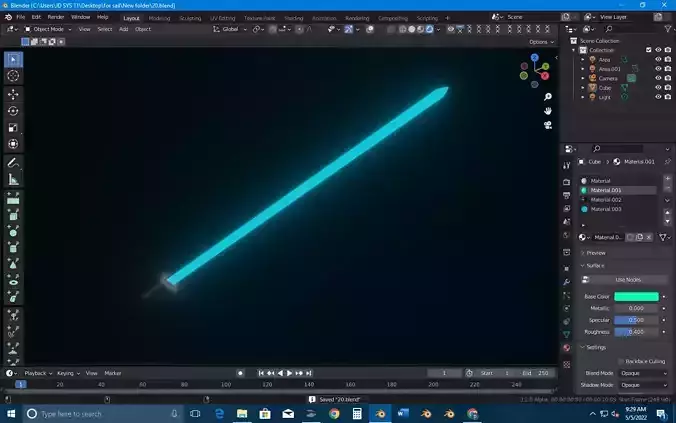Unlink the material with X button
This screenshot has height=423, width=676.
click(649, 237)
